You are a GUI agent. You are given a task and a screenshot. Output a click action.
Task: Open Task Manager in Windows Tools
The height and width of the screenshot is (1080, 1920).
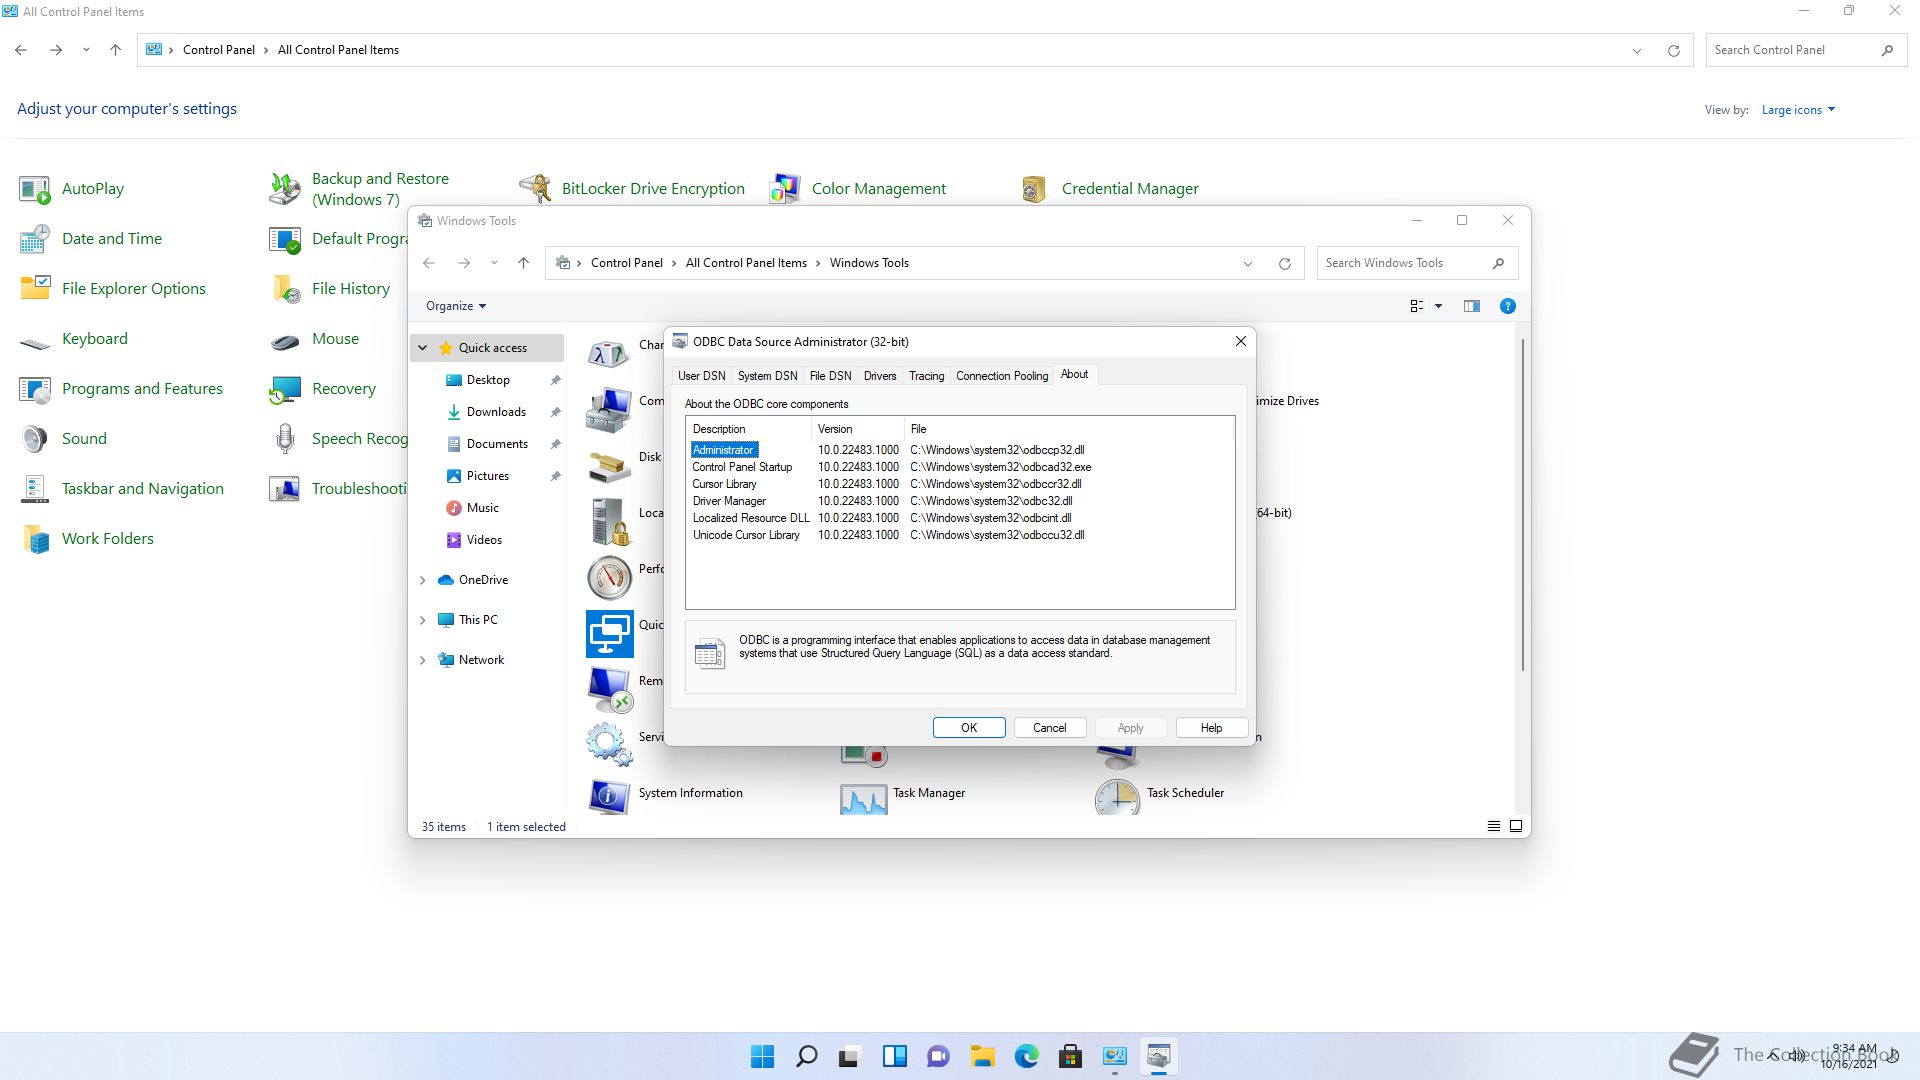pos(928,793)
